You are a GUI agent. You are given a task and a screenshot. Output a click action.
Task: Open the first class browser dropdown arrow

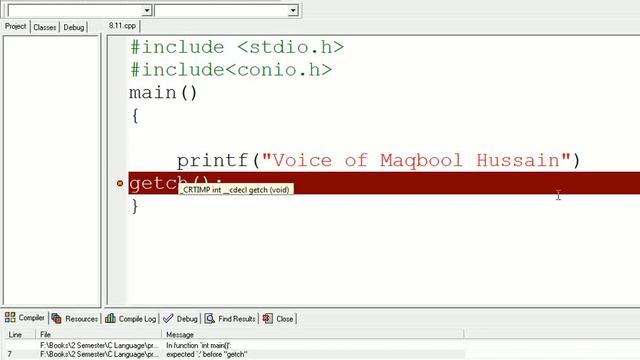tap(147, 10)
